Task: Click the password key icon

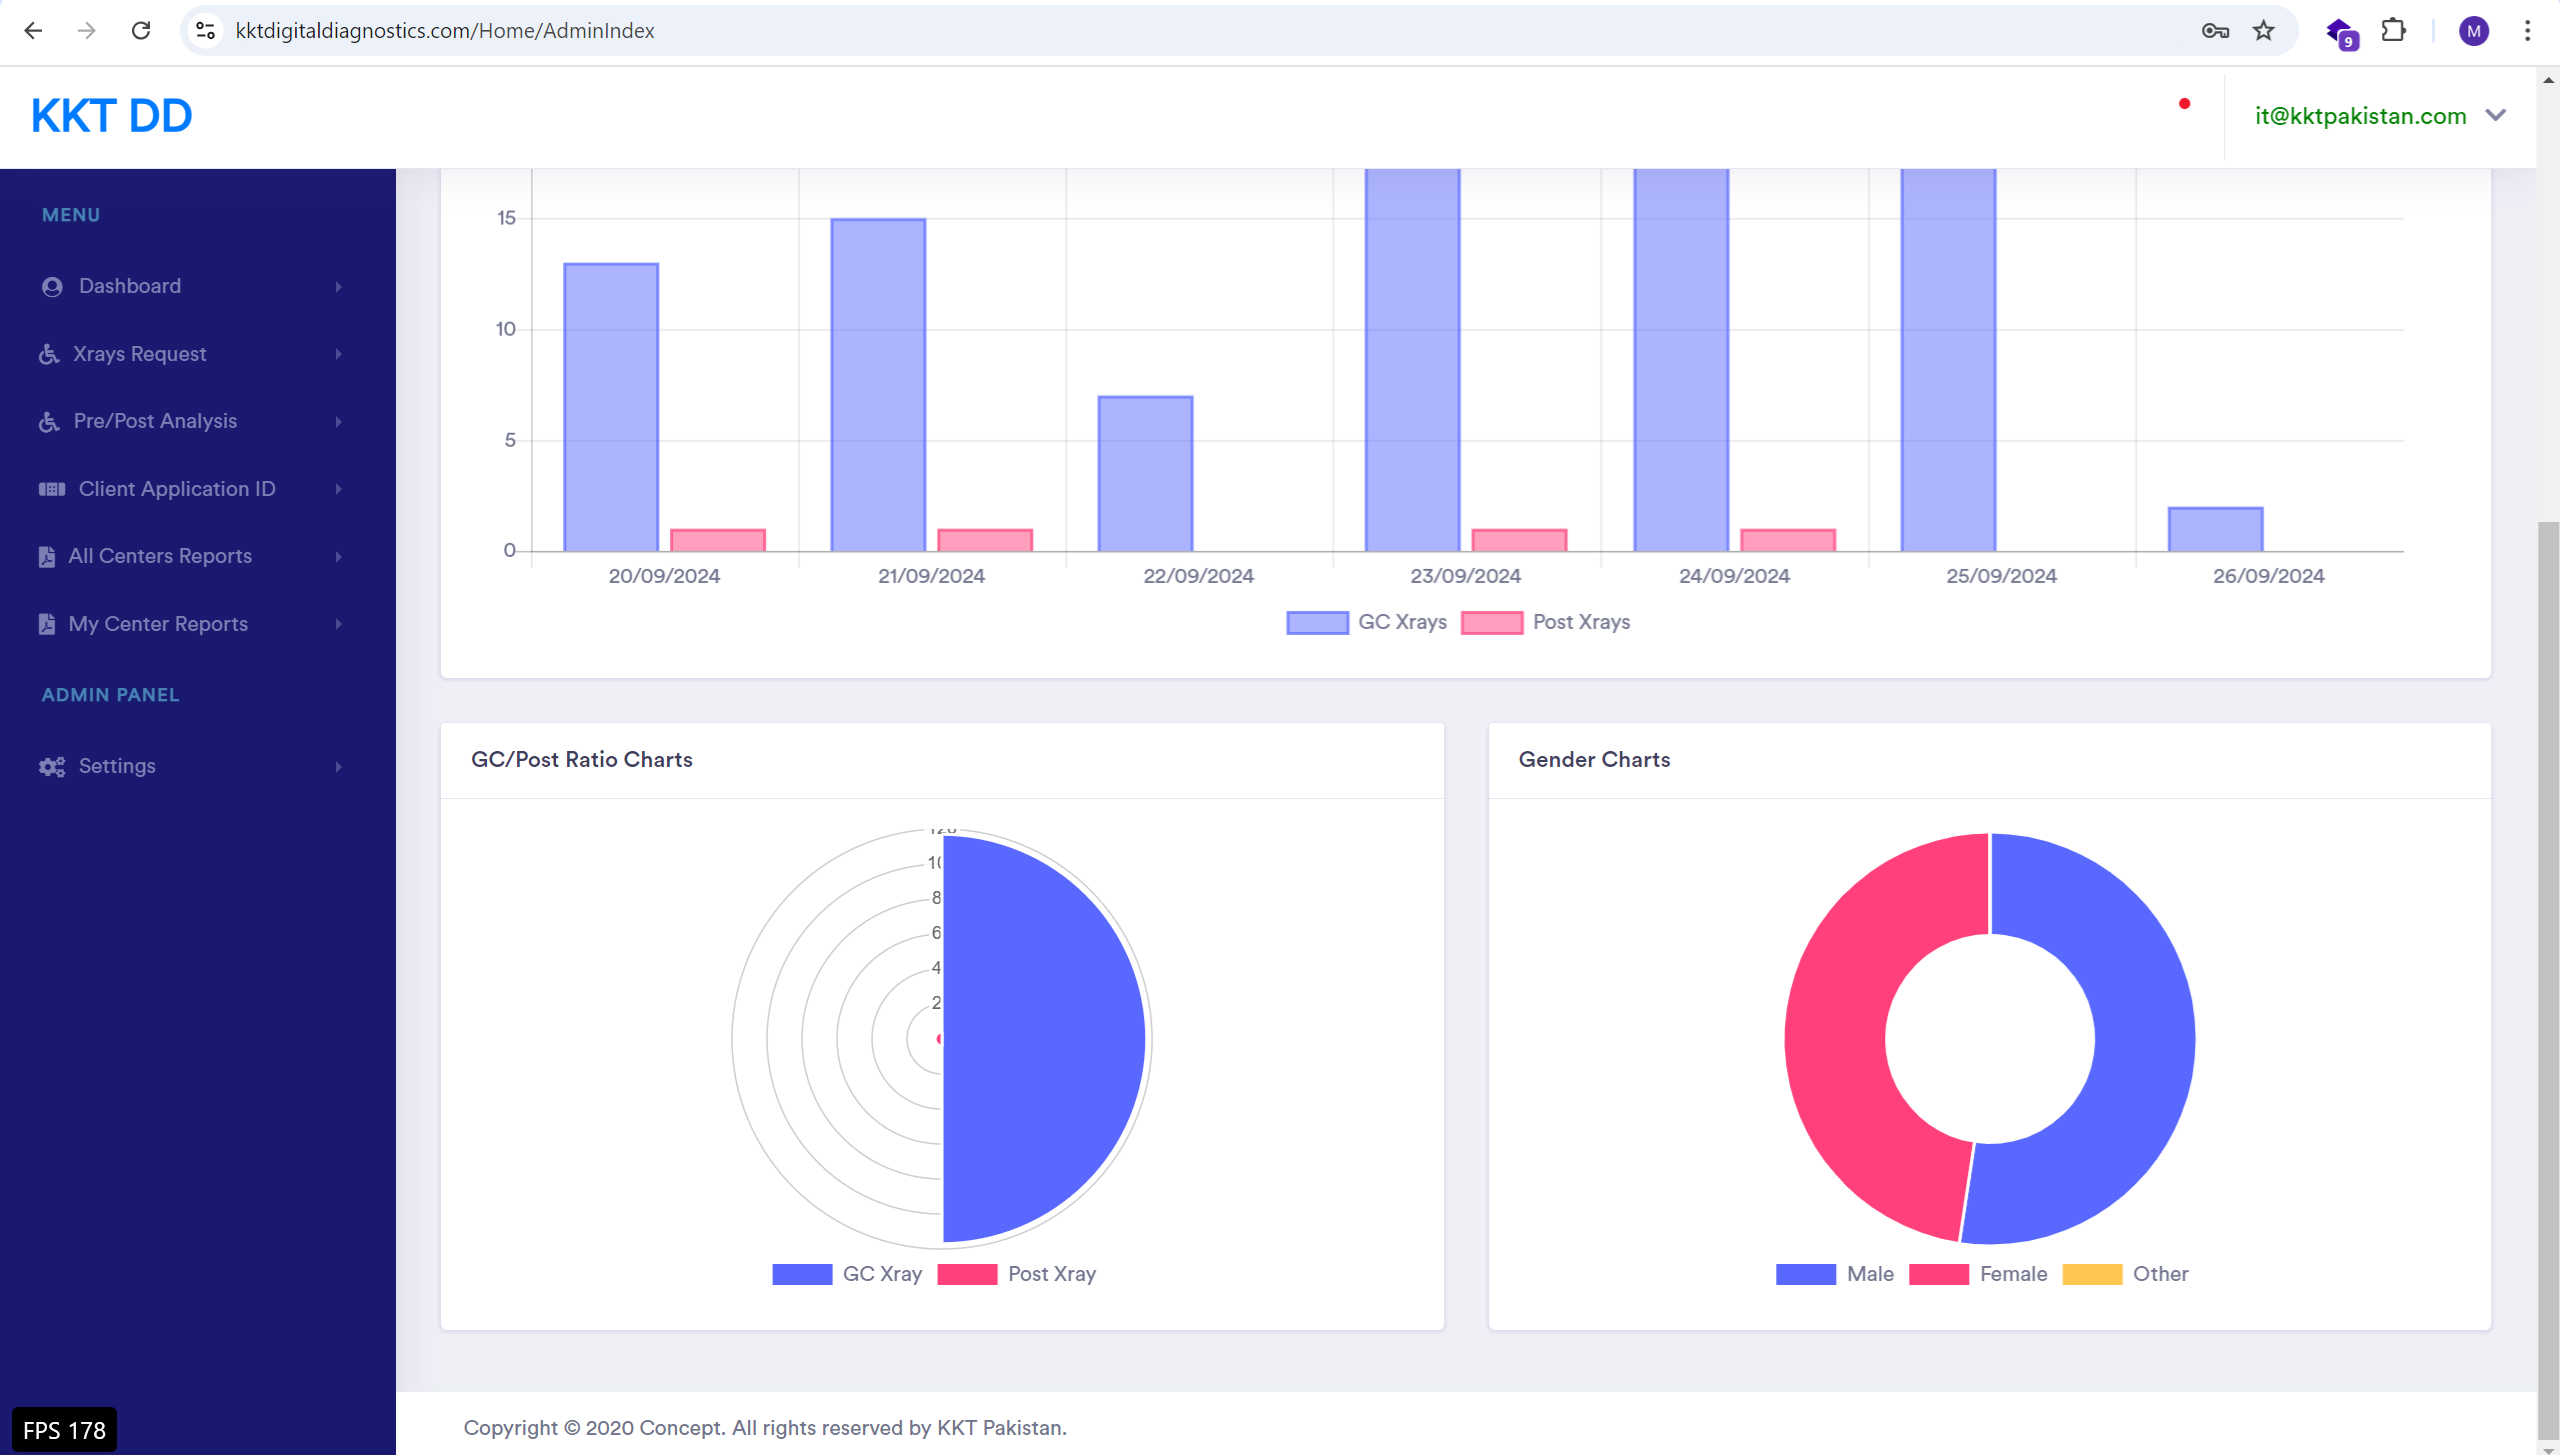Action: pos(2215,31)
